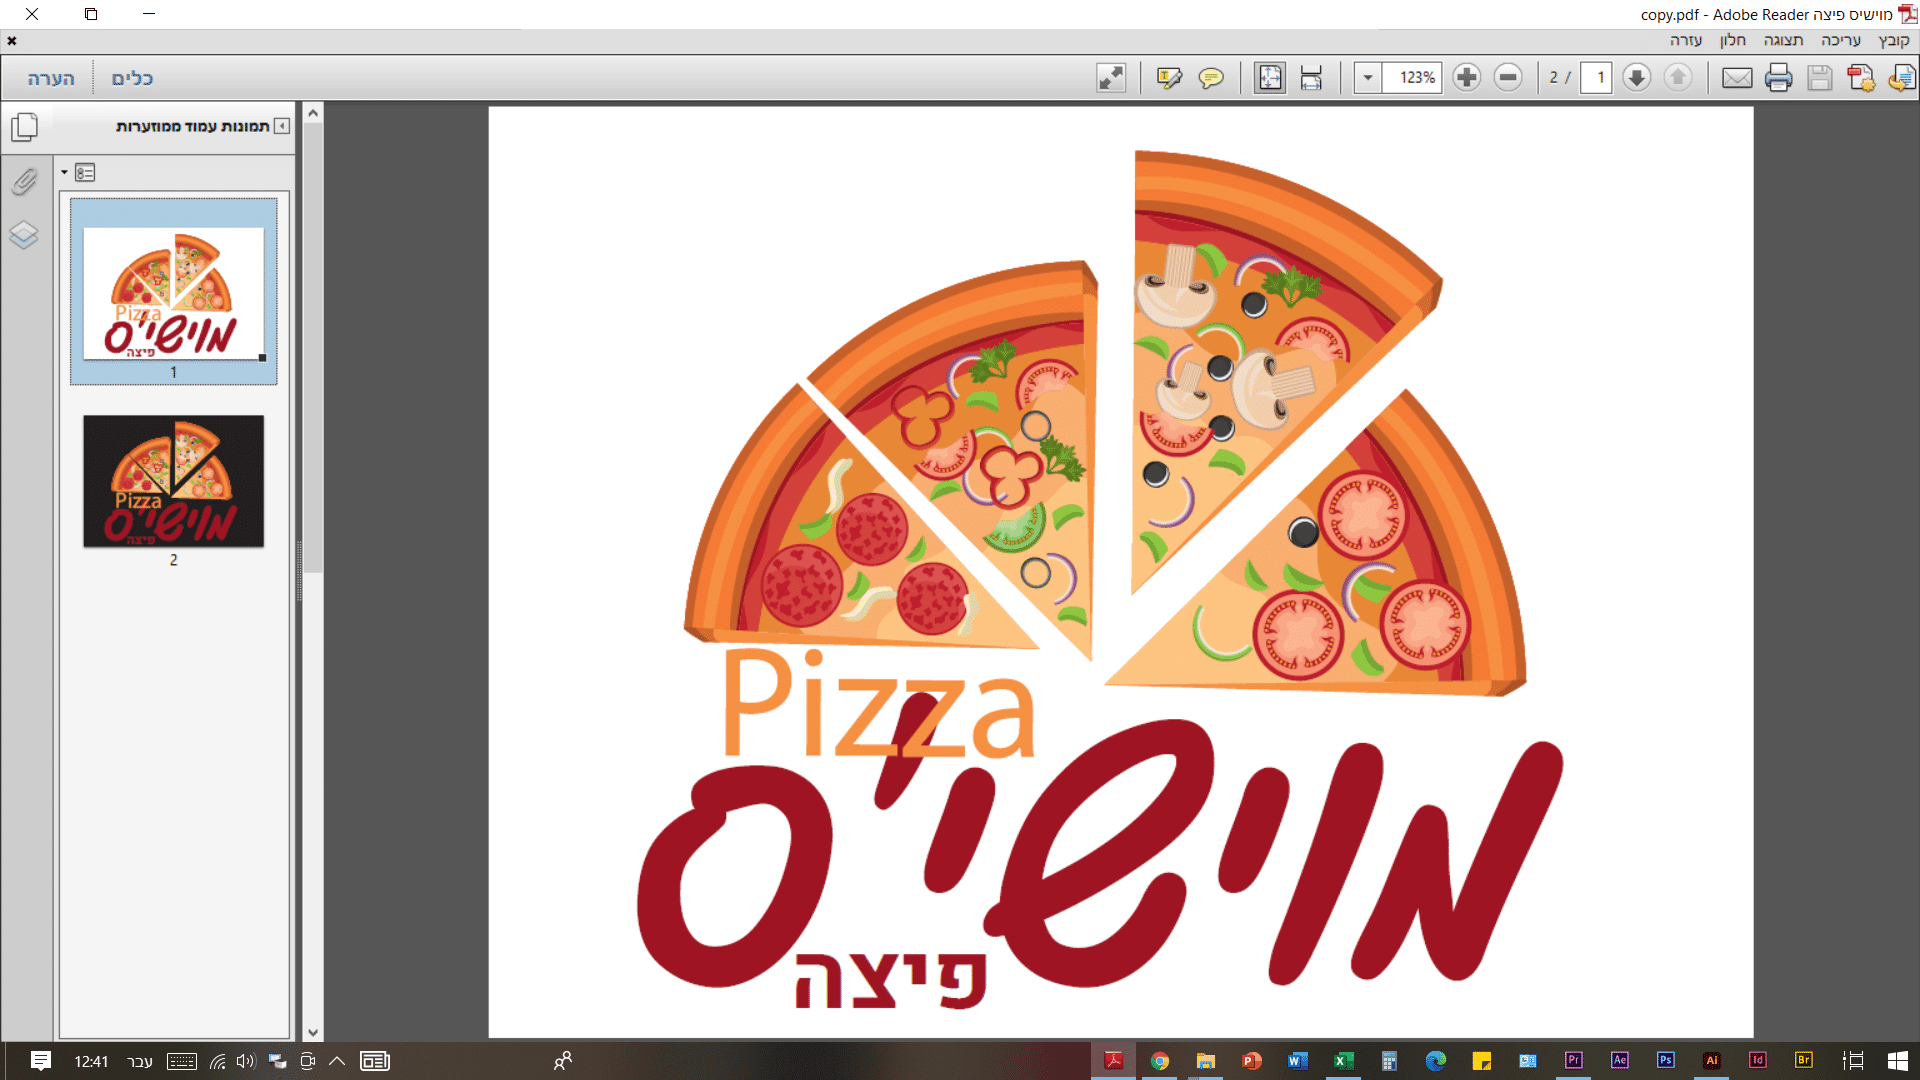Collapse the thumbnails panel with arrow

283,126
